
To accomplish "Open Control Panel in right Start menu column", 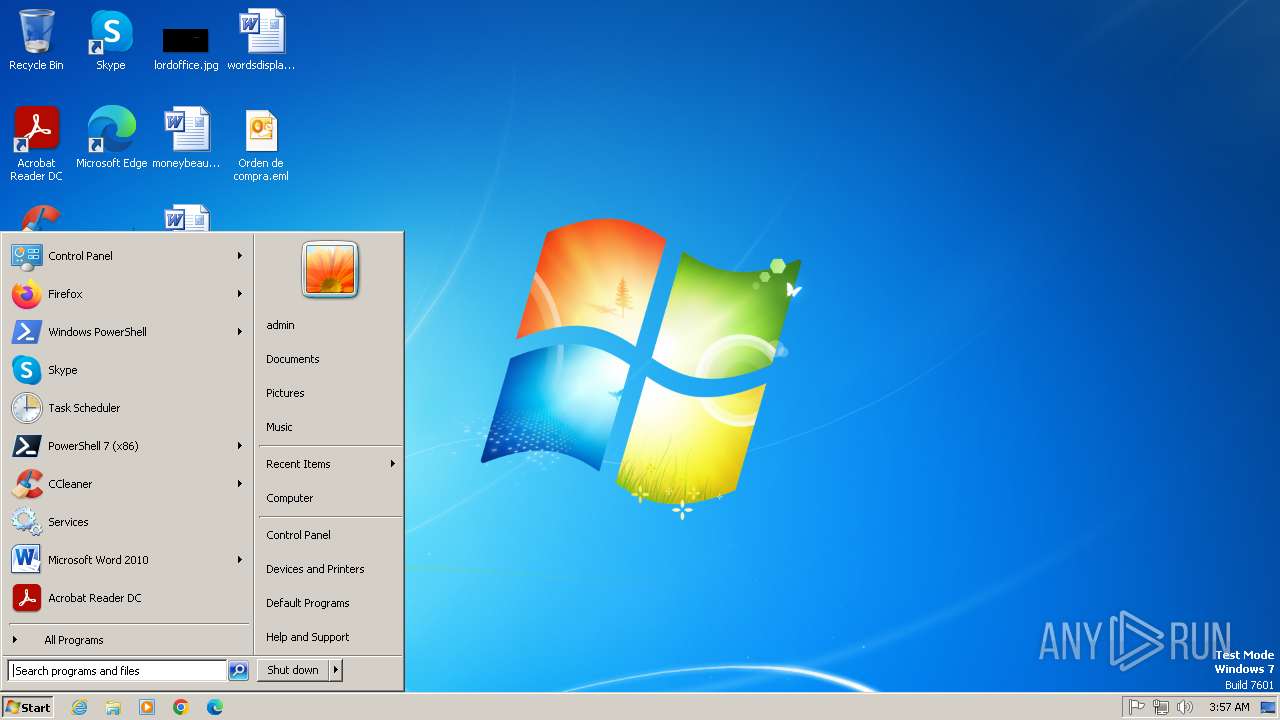I will [330, 535].
